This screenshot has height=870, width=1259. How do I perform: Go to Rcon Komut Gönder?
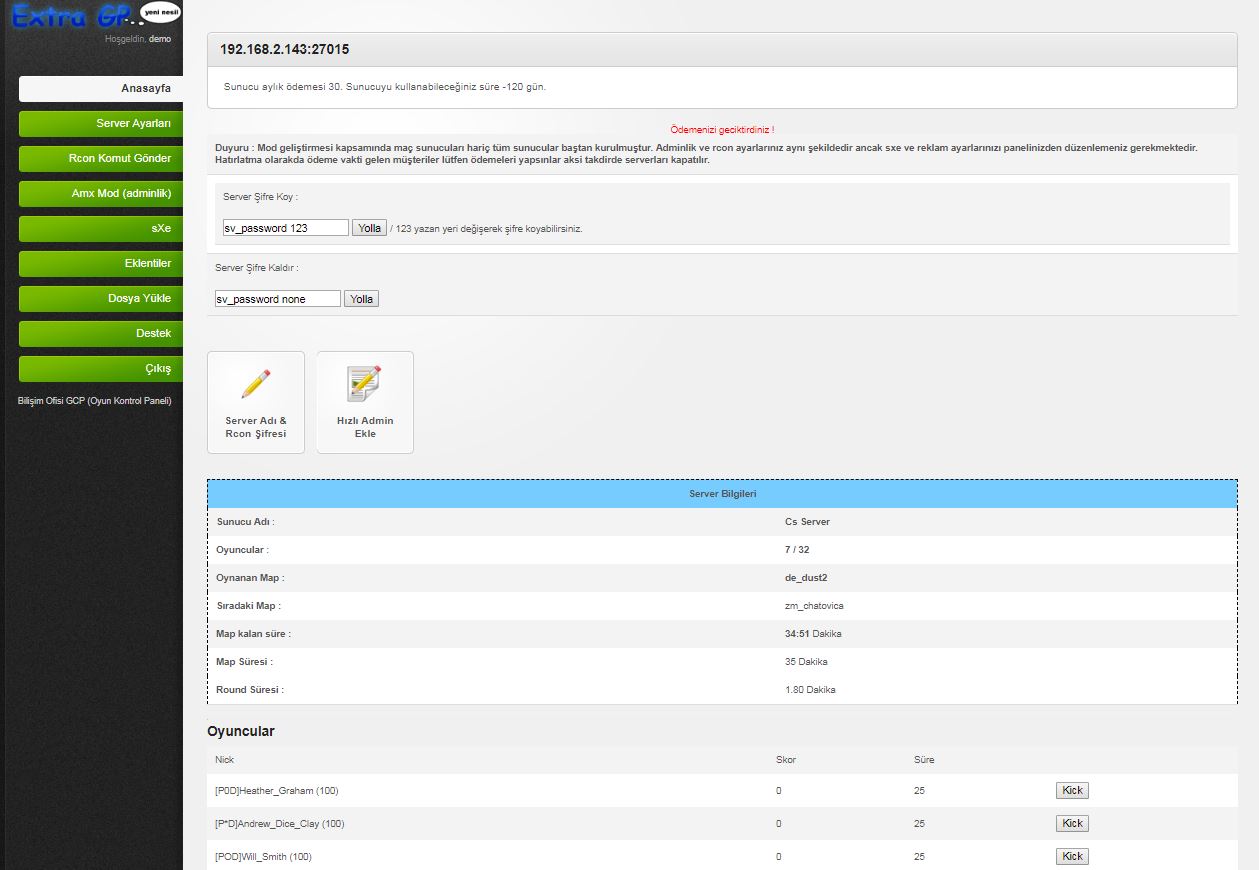(x=101, y=158)
